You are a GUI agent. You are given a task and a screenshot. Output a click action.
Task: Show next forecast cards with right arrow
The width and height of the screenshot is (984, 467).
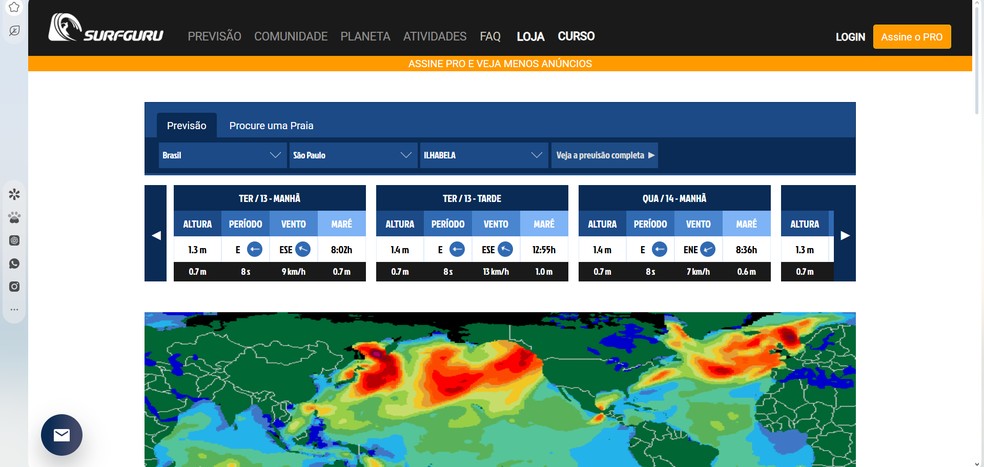(845, 234)
